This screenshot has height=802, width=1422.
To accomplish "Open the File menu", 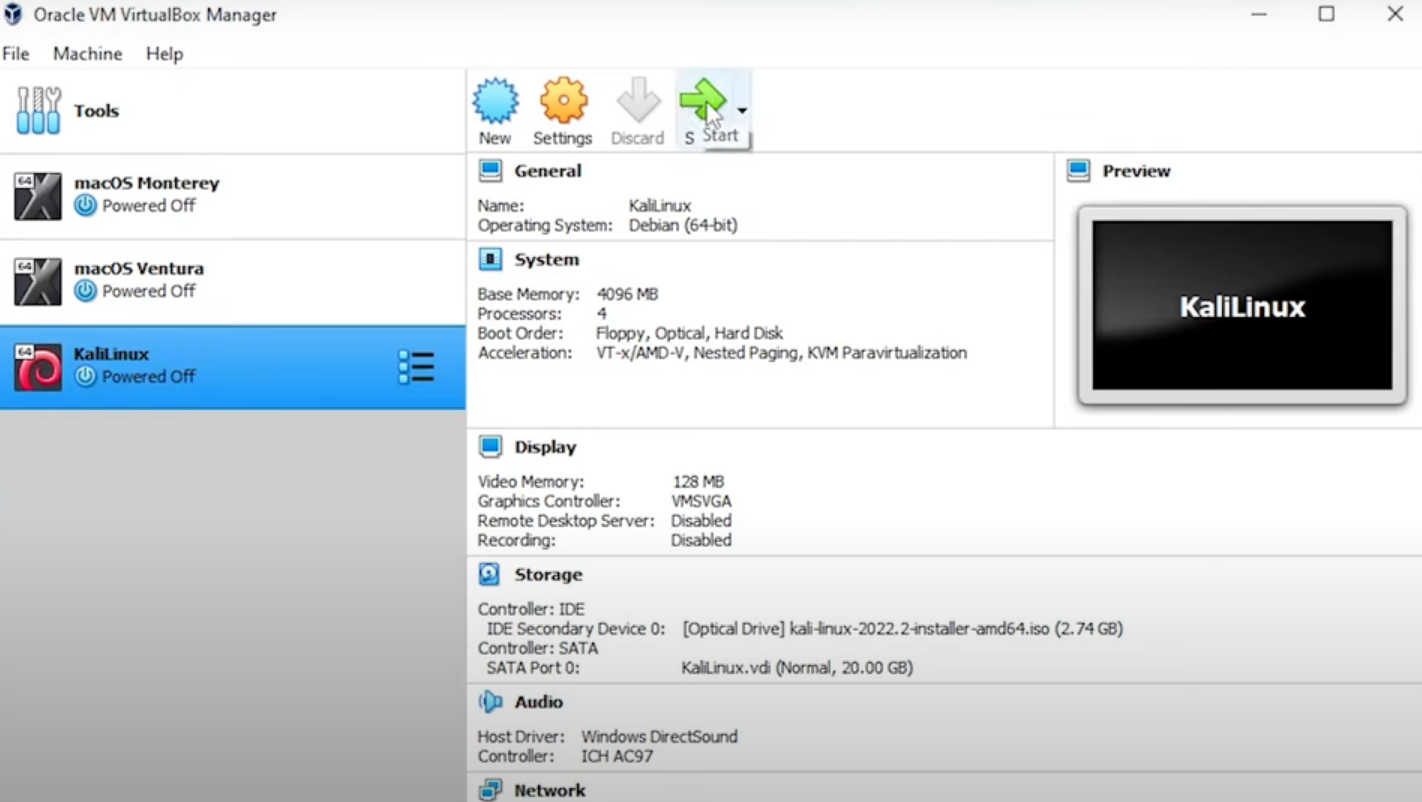I will point(16,54).
